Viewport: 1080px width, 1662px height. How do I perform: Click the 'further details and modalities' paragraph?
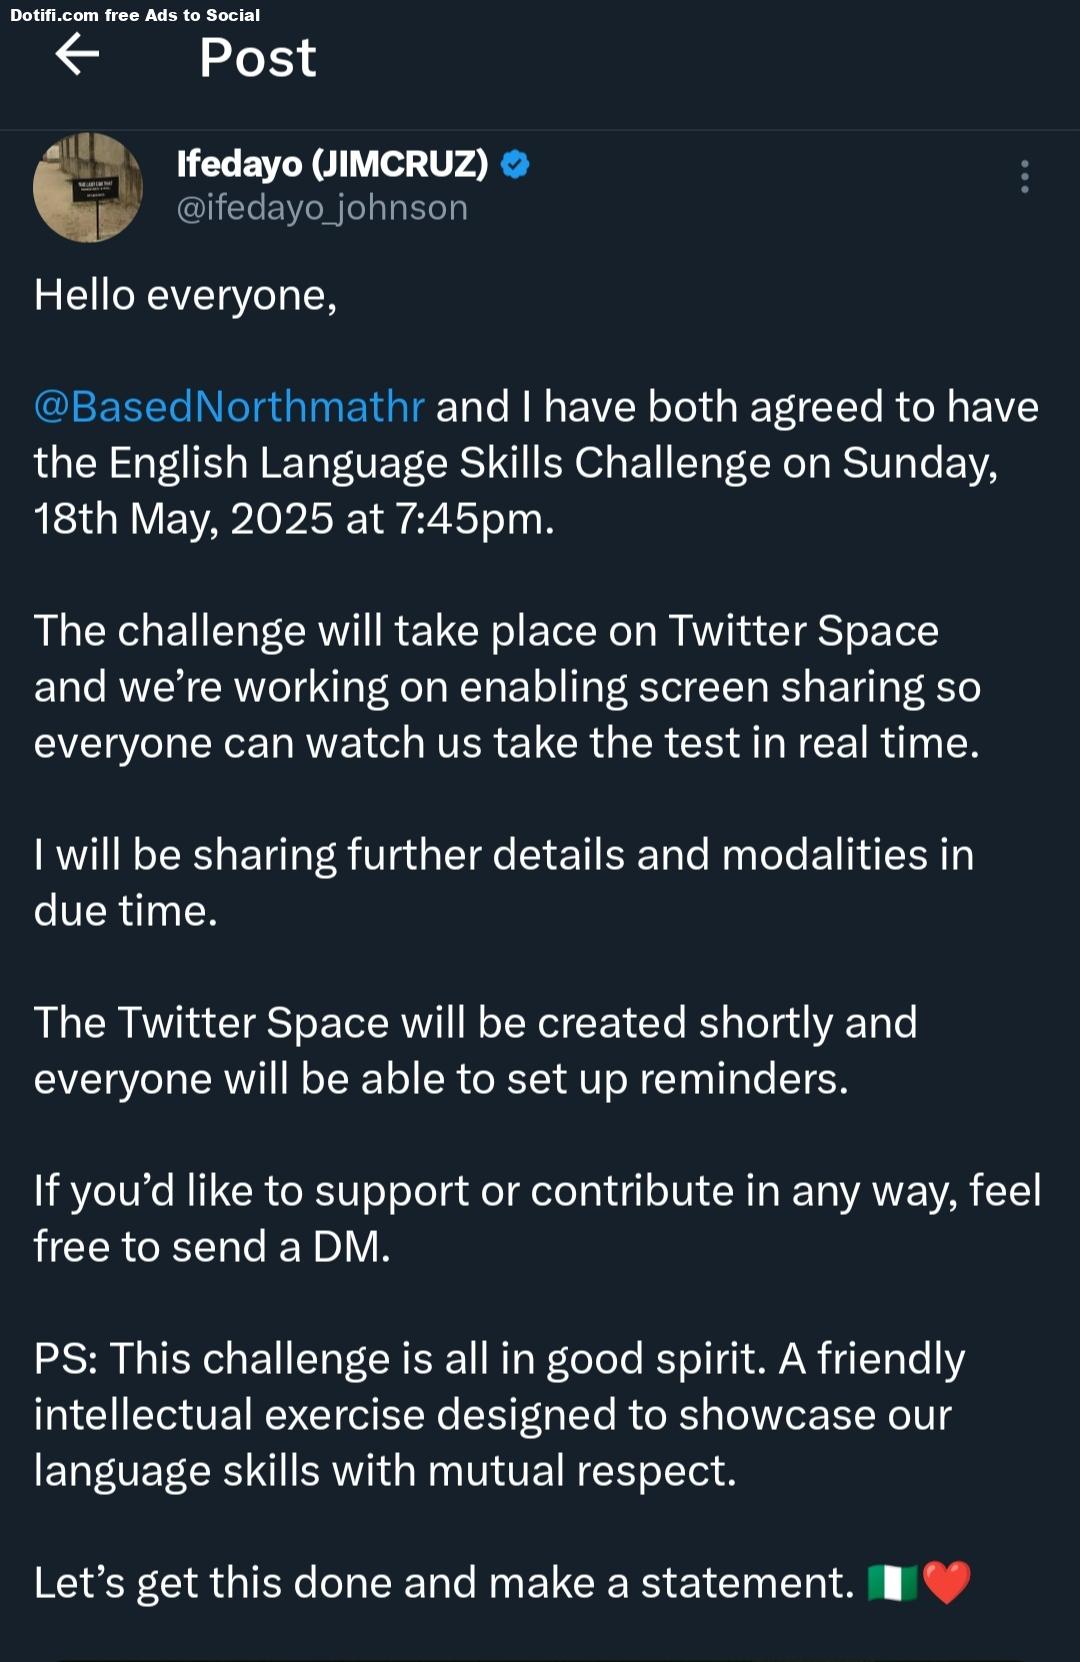tap(503, 883)
